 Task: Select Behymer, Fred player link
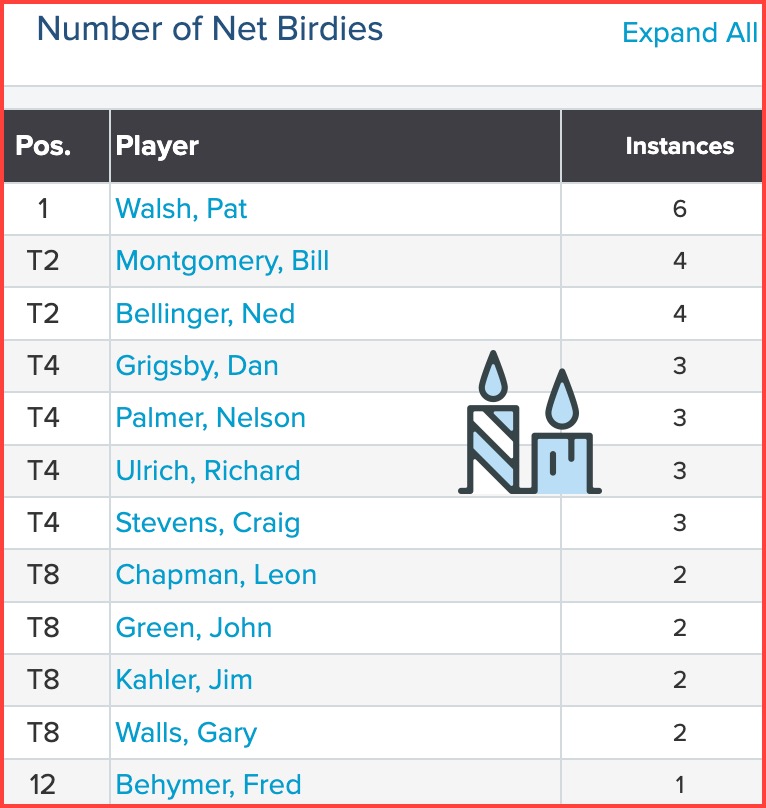(x=208, y=785)
